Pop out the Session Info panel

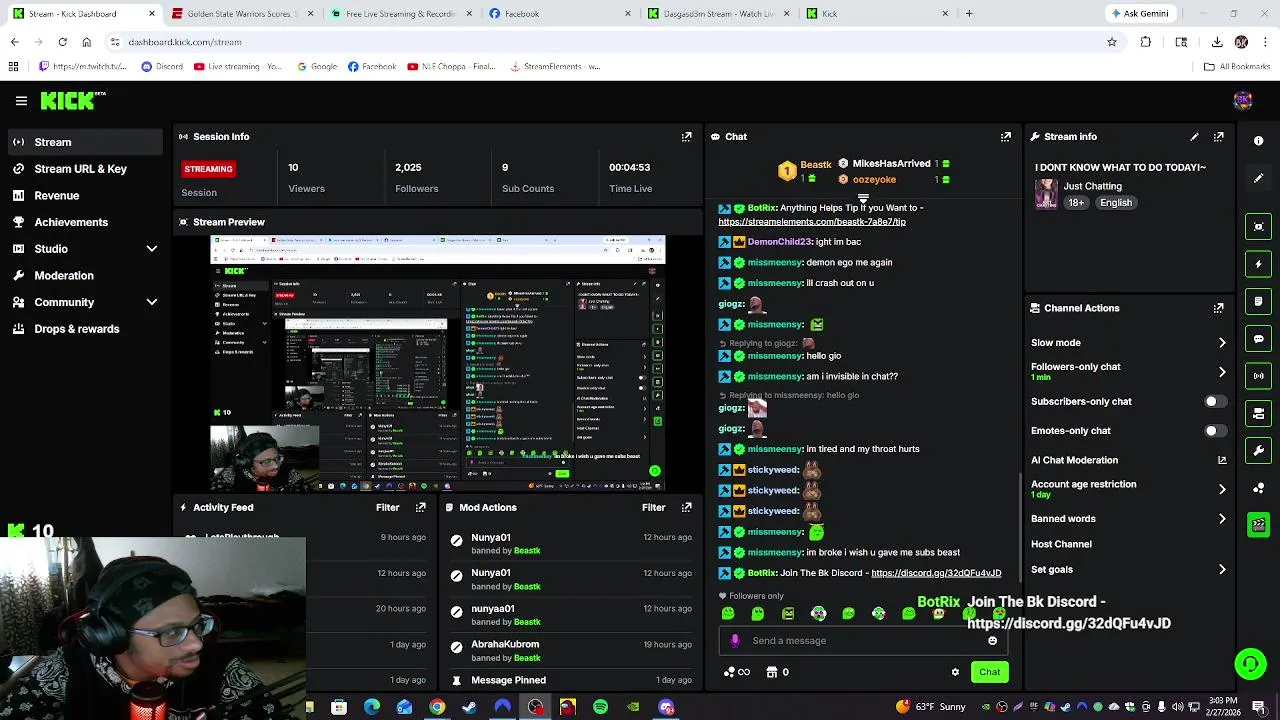(x=686, y=137)
